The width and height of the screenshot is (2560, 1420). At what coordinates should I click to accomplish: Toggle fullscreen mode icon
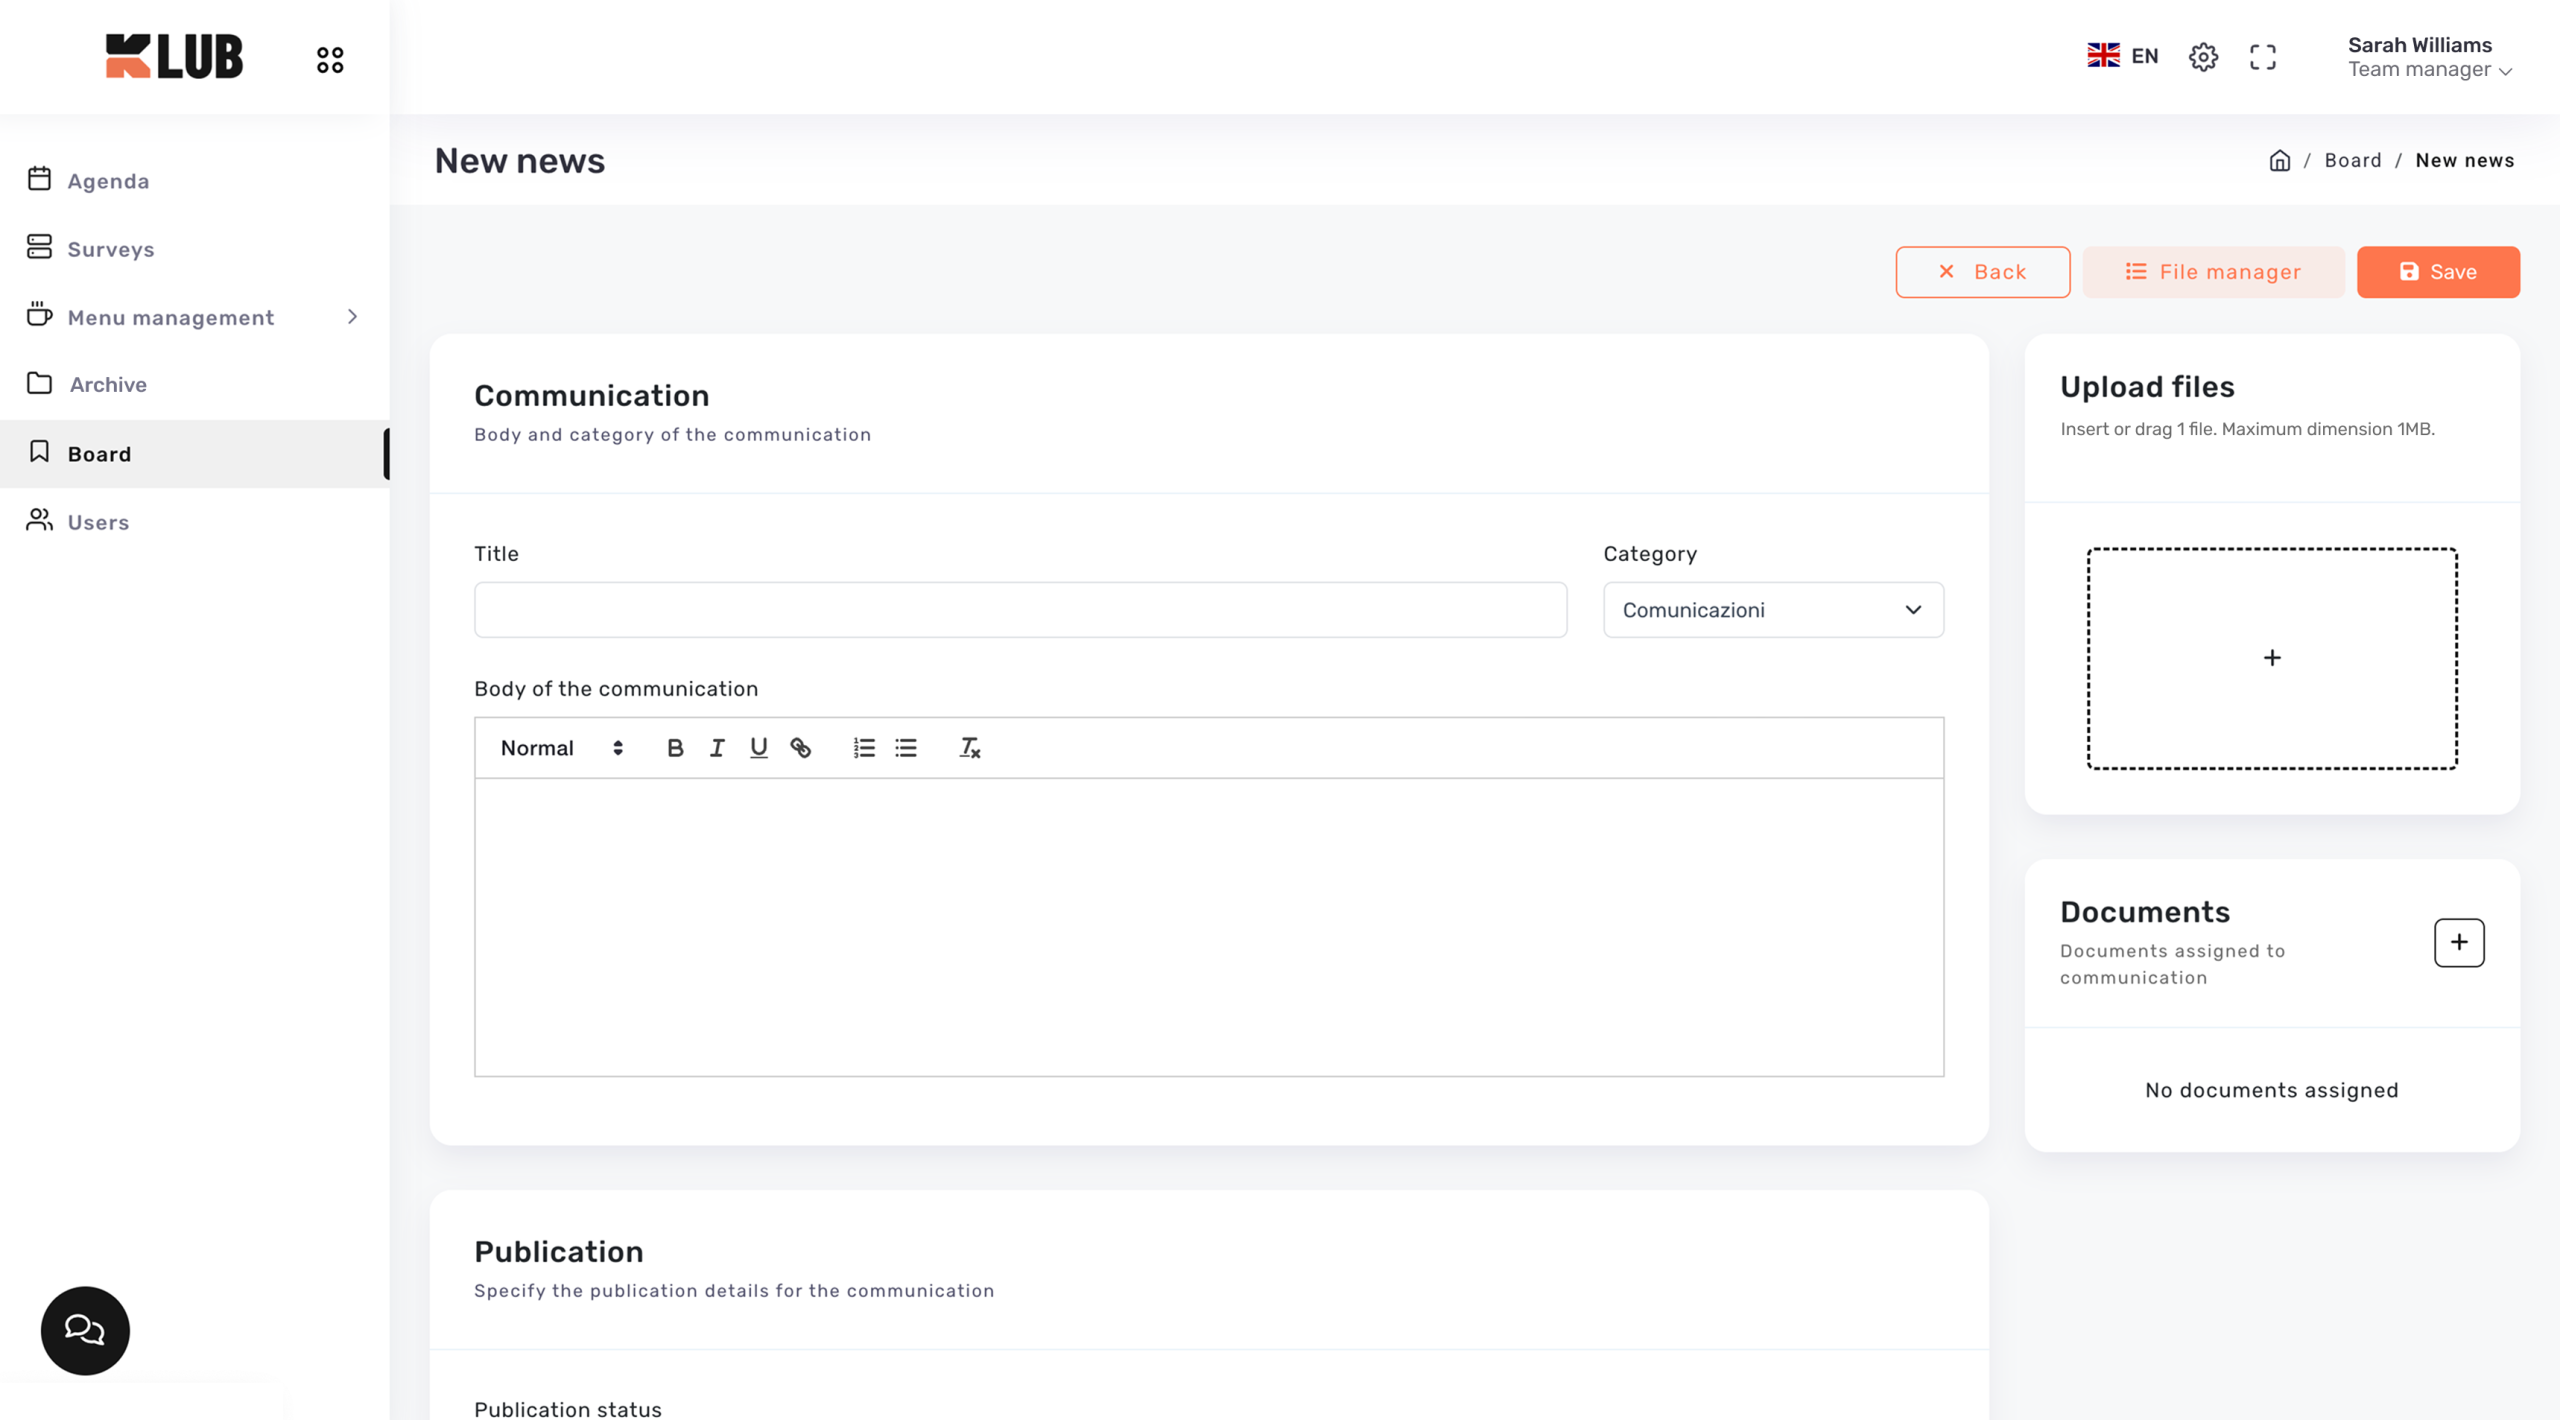[2263, 57]
